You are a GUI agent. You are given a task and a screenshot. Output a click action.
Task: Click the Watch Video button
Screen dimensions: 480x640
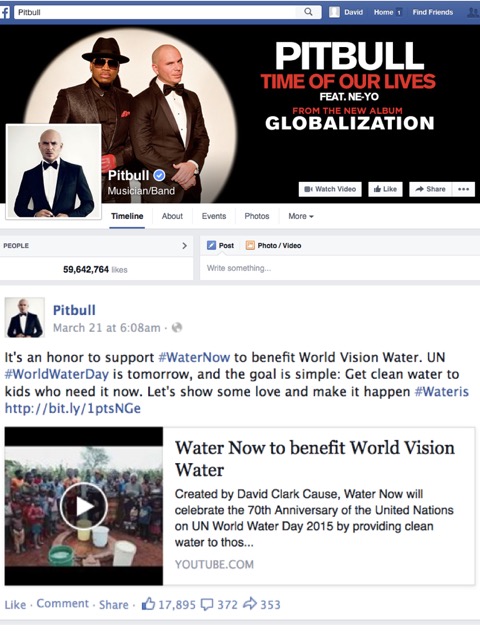pyautogui.click(x=330, y=189)
